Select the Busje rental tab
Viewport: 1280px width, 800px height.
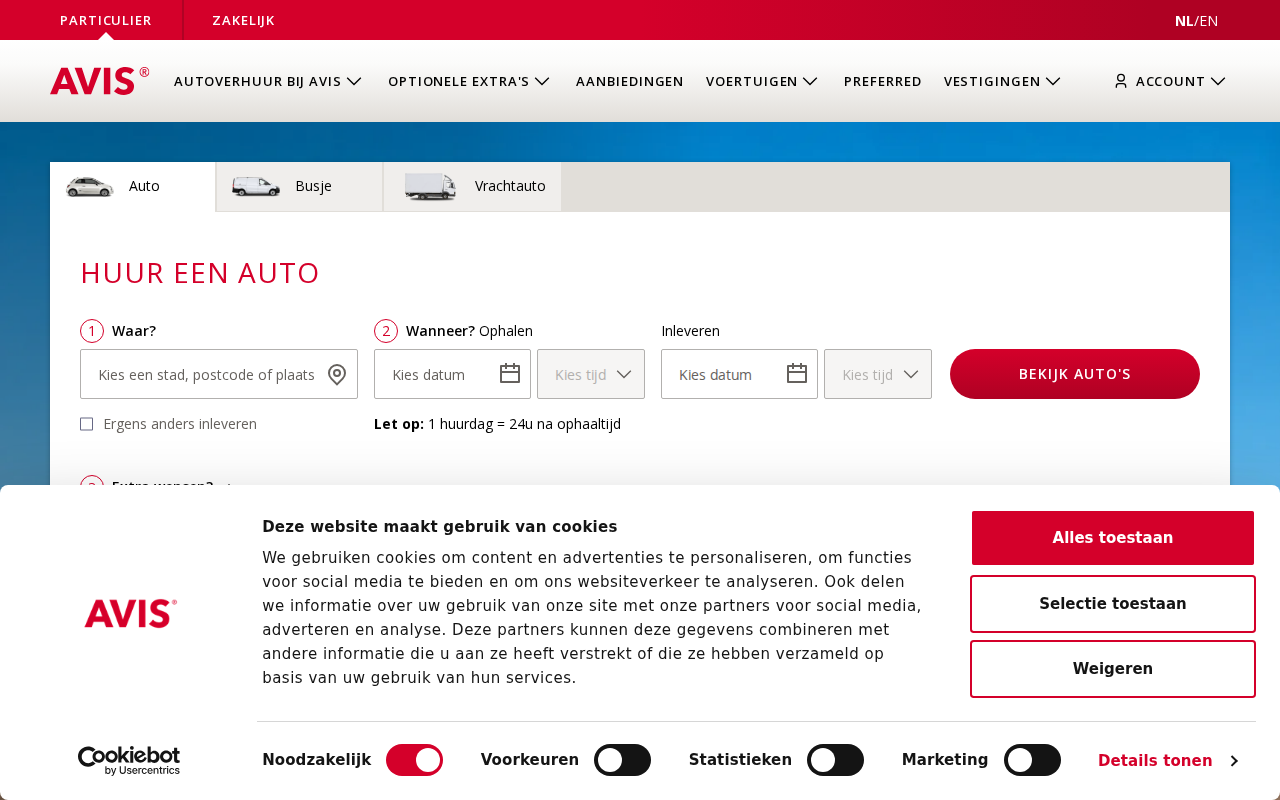click(x=300, y=187)
